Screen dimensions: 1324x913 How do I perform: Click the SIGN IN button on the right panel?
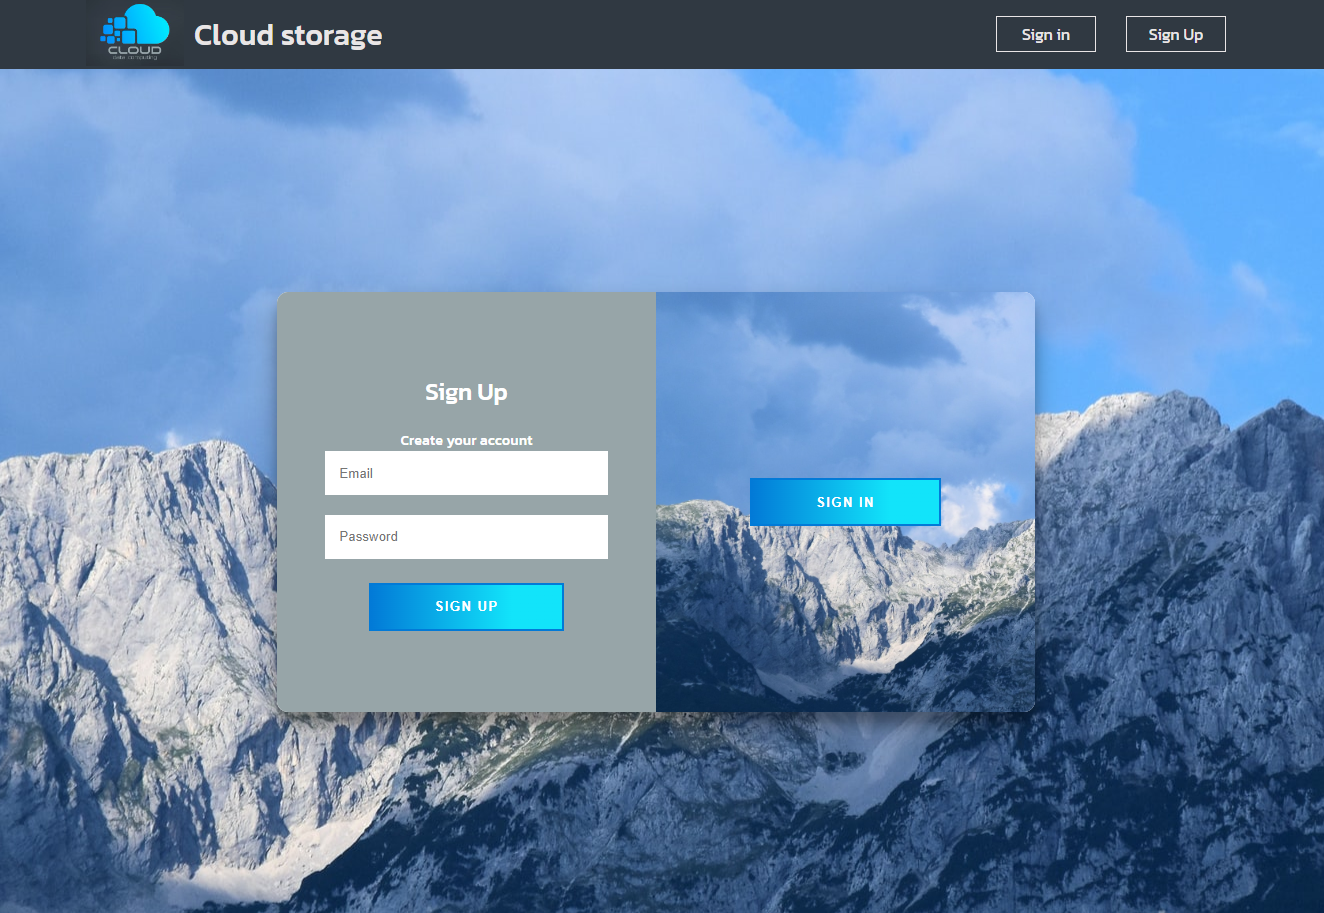844,501
